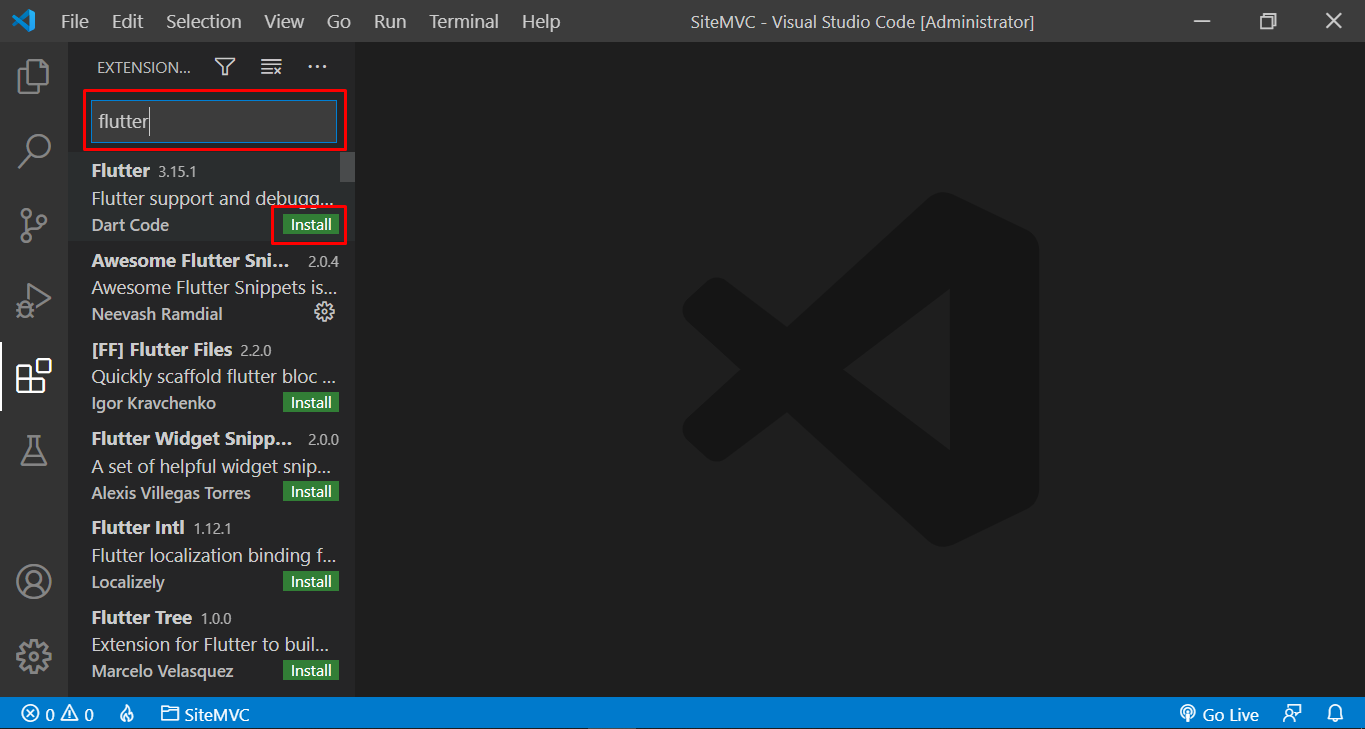Open the Search view icon

point(33,151)
